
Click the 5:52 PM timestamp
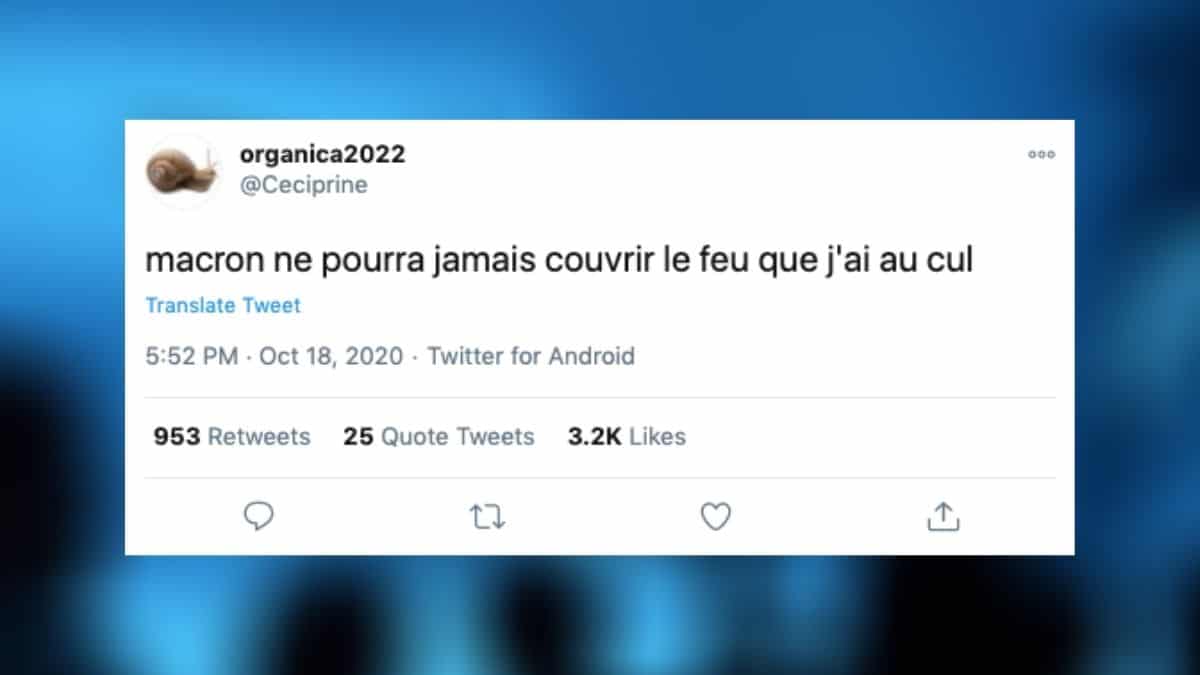[192, 356]
